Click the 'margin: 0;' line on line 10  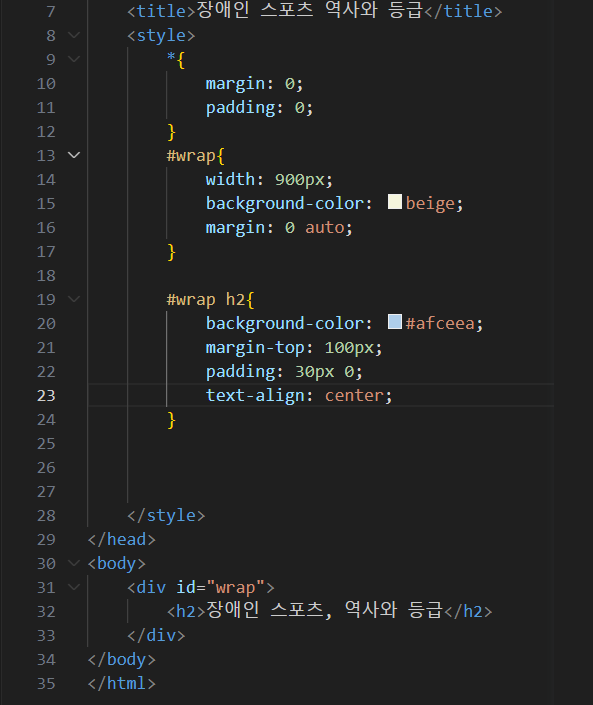click(x=254, y=84)
